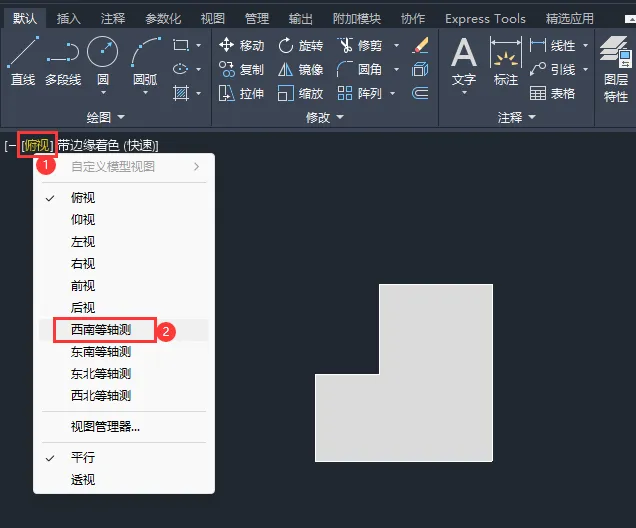Image resolution: width=636 pixels, height=528 pixels.
Task: Open the Add-ins (附加模块) tab
Action: coord(357,19)
